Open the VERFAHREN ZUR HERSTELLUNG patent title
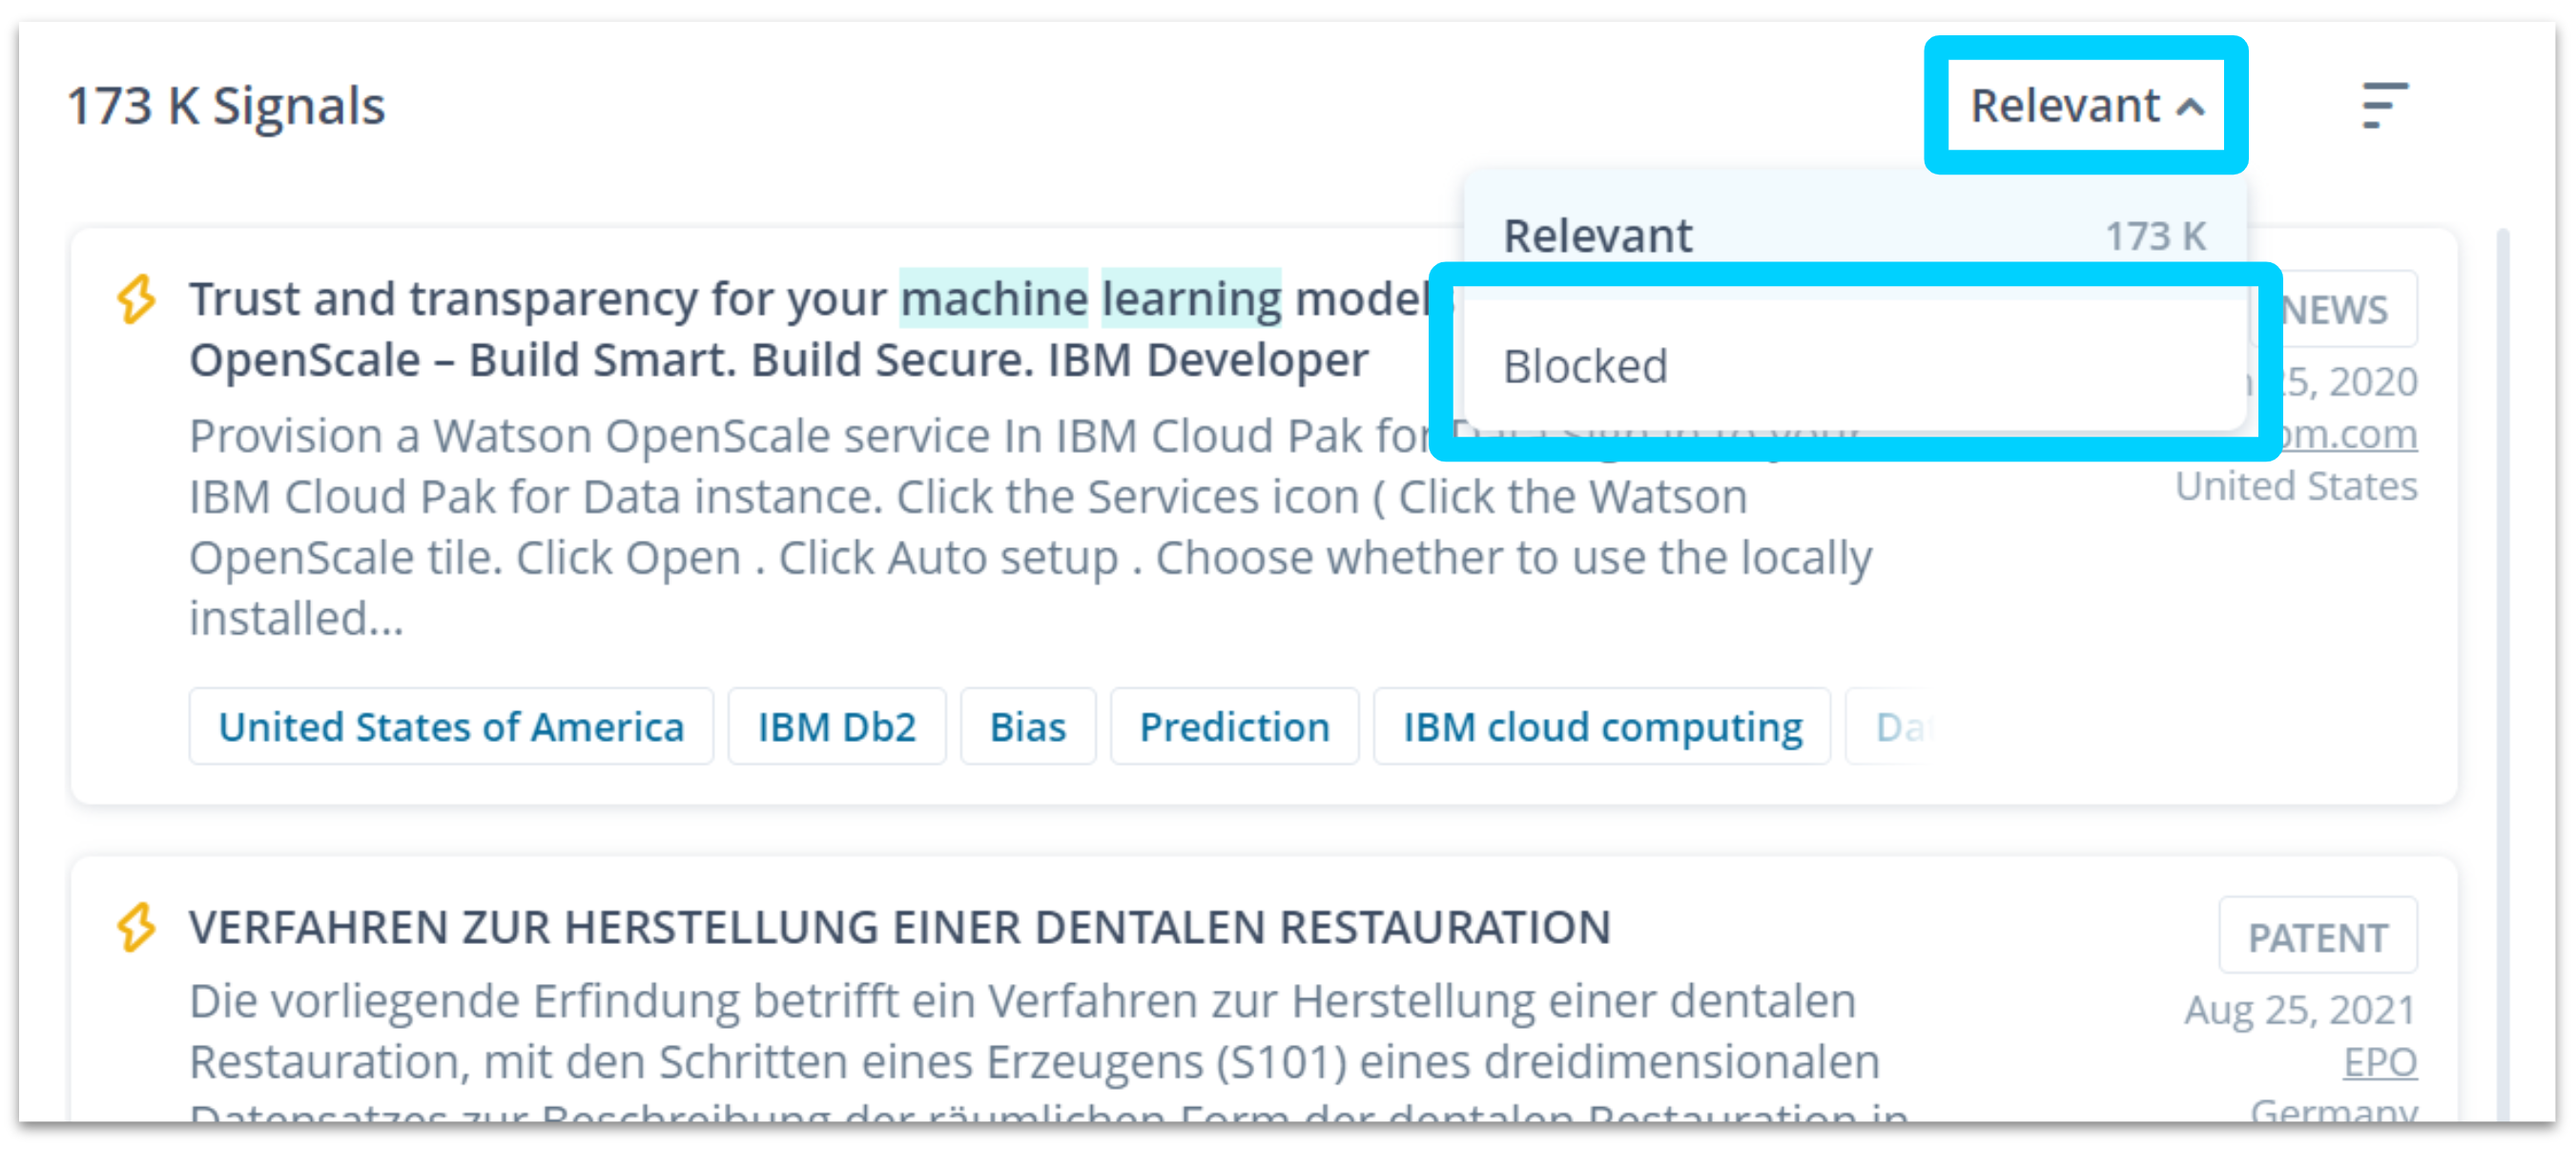This screenshot has width=2576, height=1149. (900, 927)
